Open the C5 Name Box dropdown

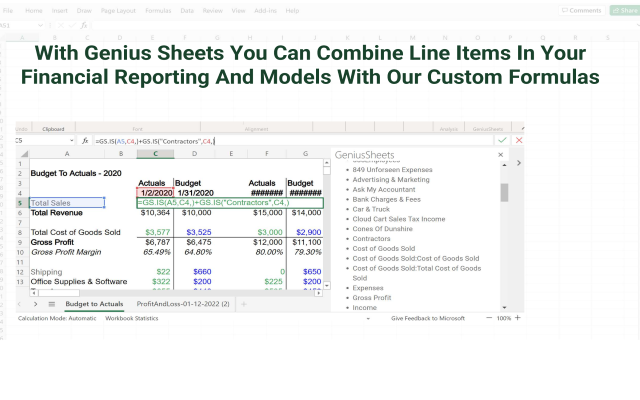point(71,141)
